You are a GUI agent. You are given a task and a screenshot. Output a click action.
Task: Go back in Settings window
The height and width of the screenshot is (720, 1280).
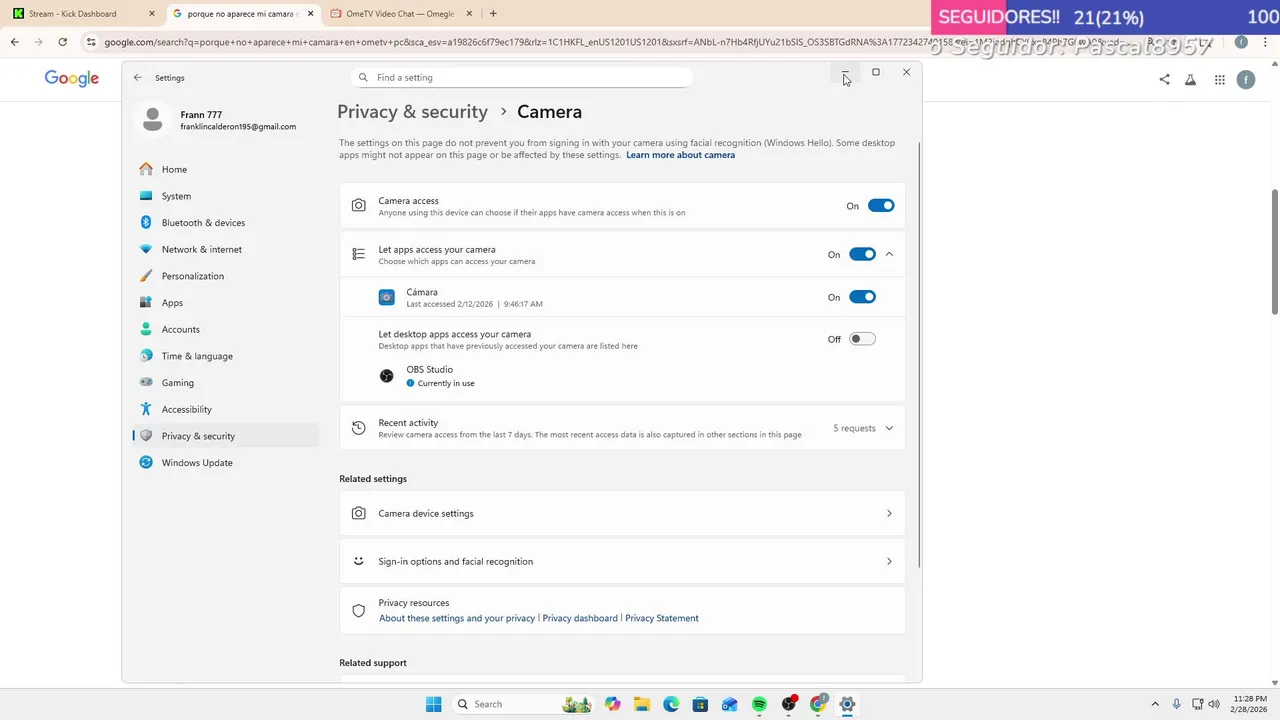[138, 77]
